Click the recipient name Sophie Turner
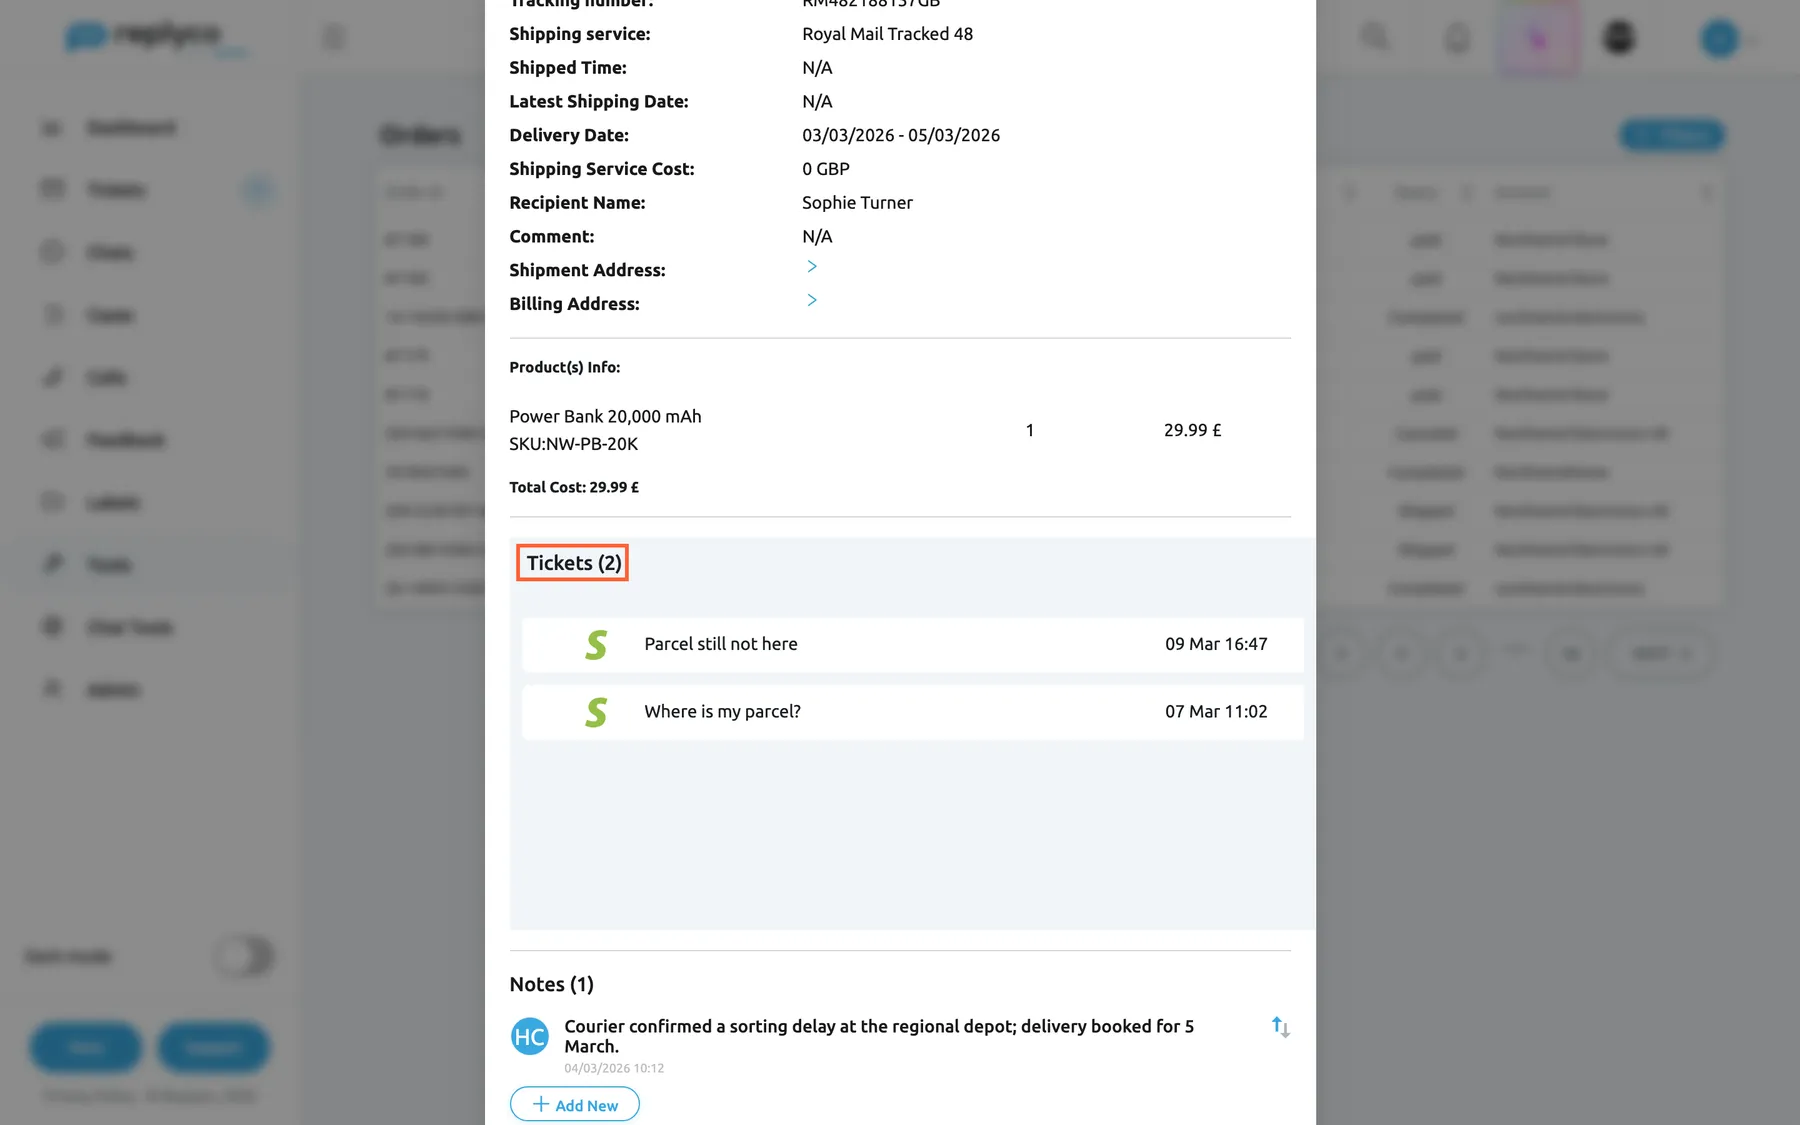The width and height of the screenshot is (1800, 1125). (857, 203)
